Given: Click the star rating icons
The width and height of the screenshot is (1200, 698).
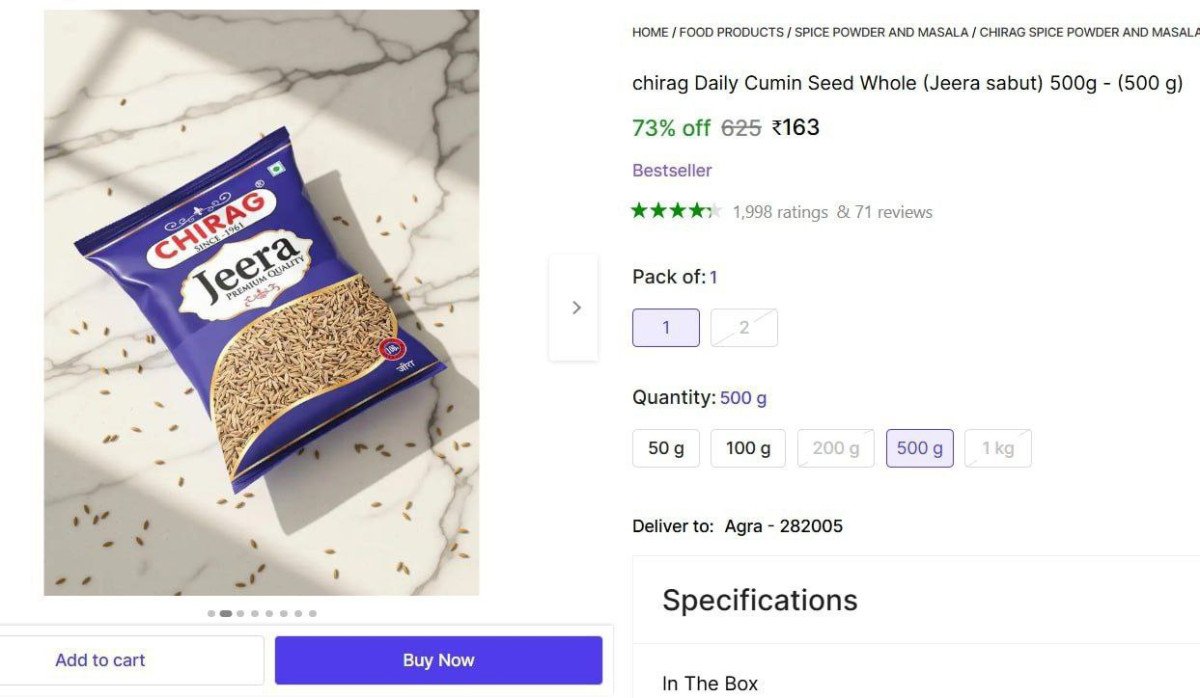Looking at the screenshot, I should pyautogui.click(x=675, y=211).
